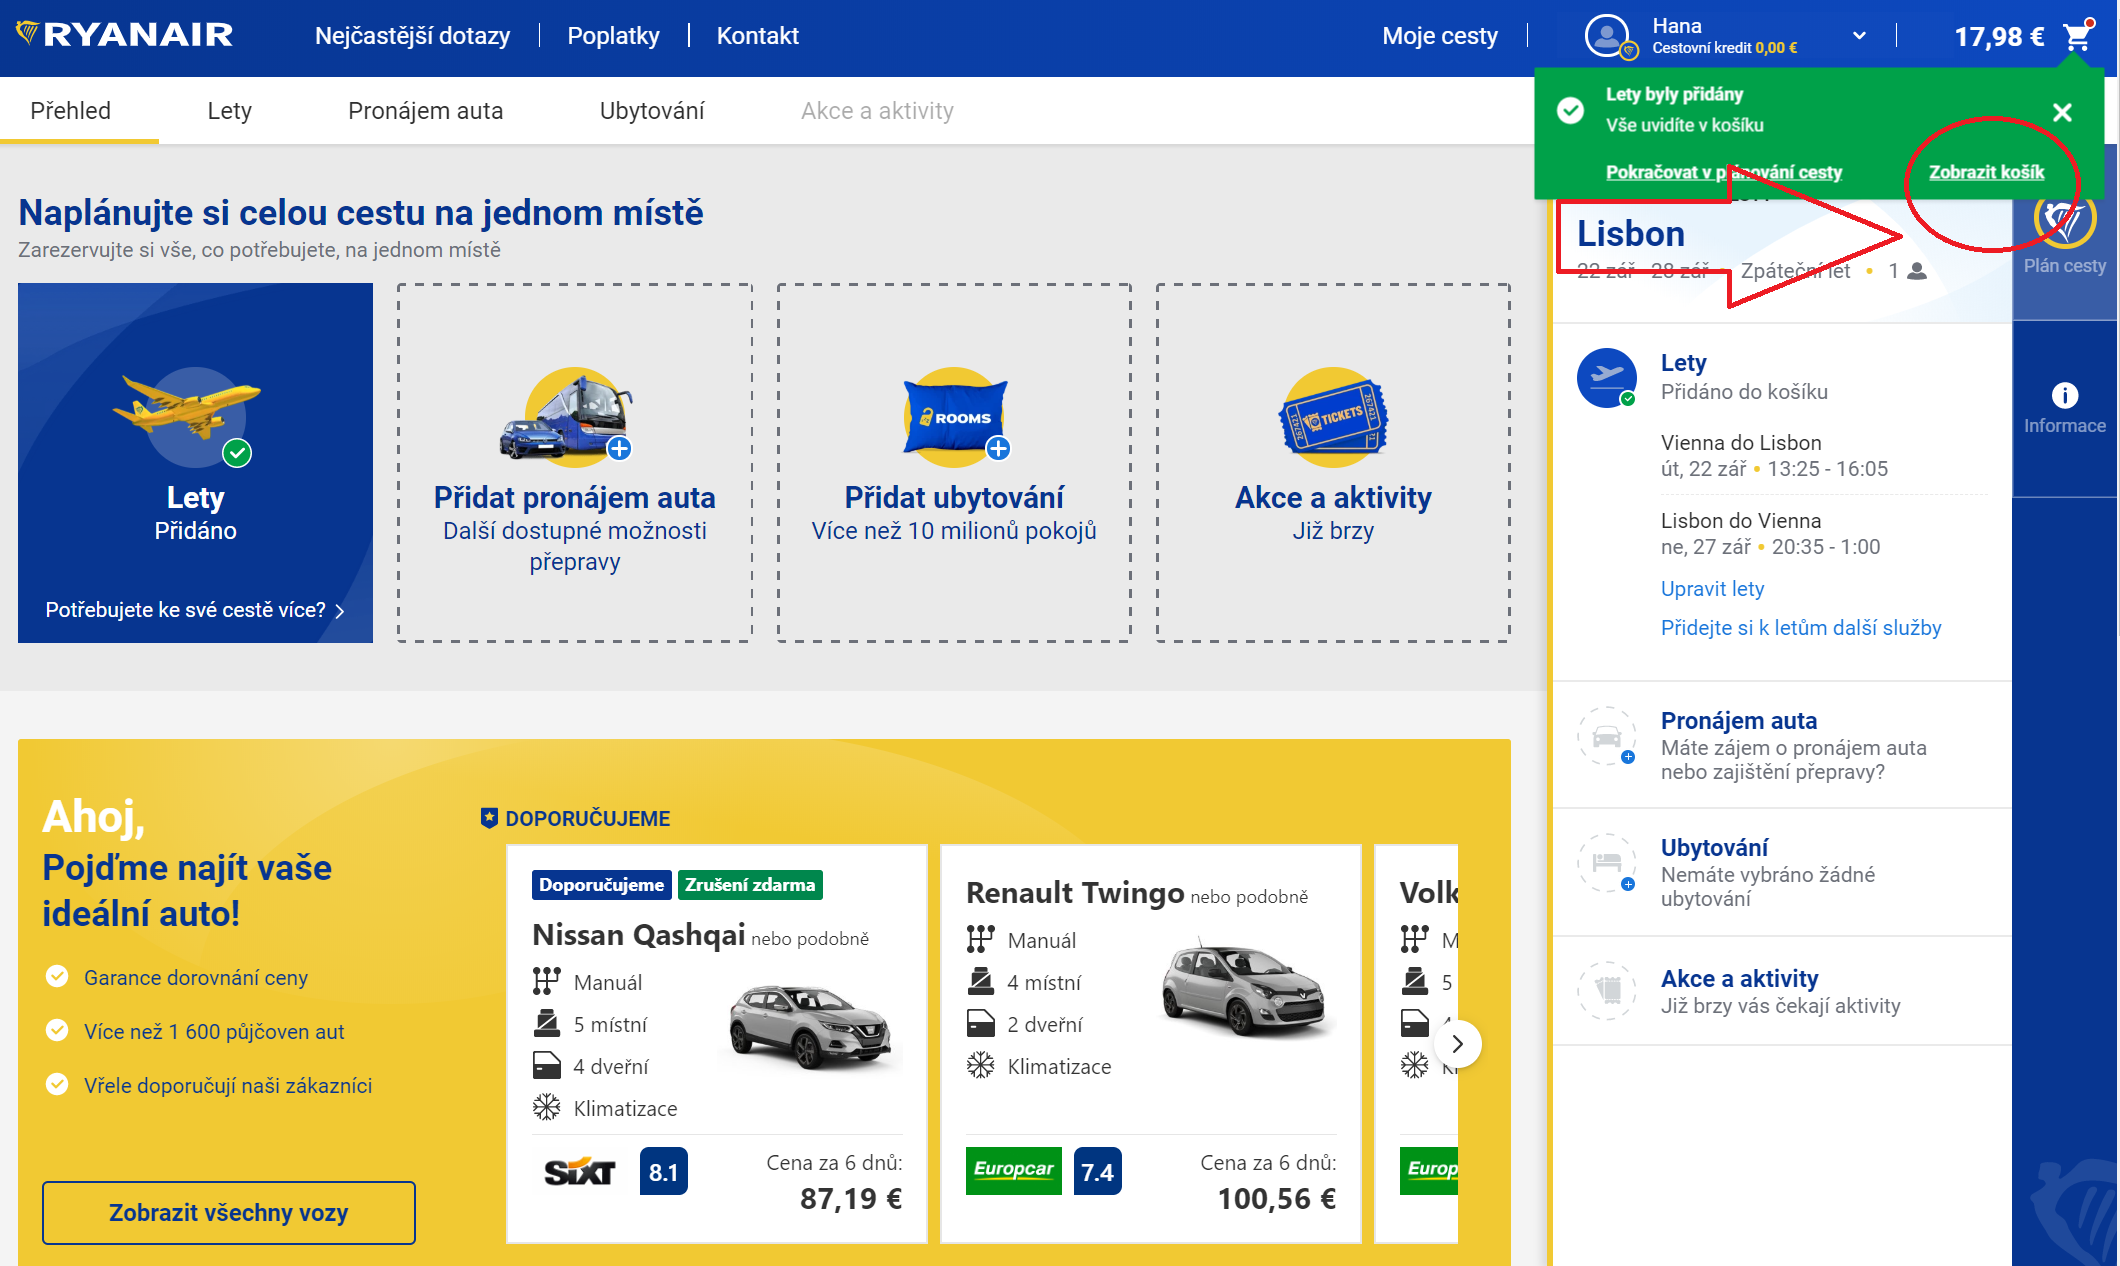The width and height of the screenshot is (2120, 1266).
Task: Click the TICKETS icon for activities
Action: coord(1333,416)
